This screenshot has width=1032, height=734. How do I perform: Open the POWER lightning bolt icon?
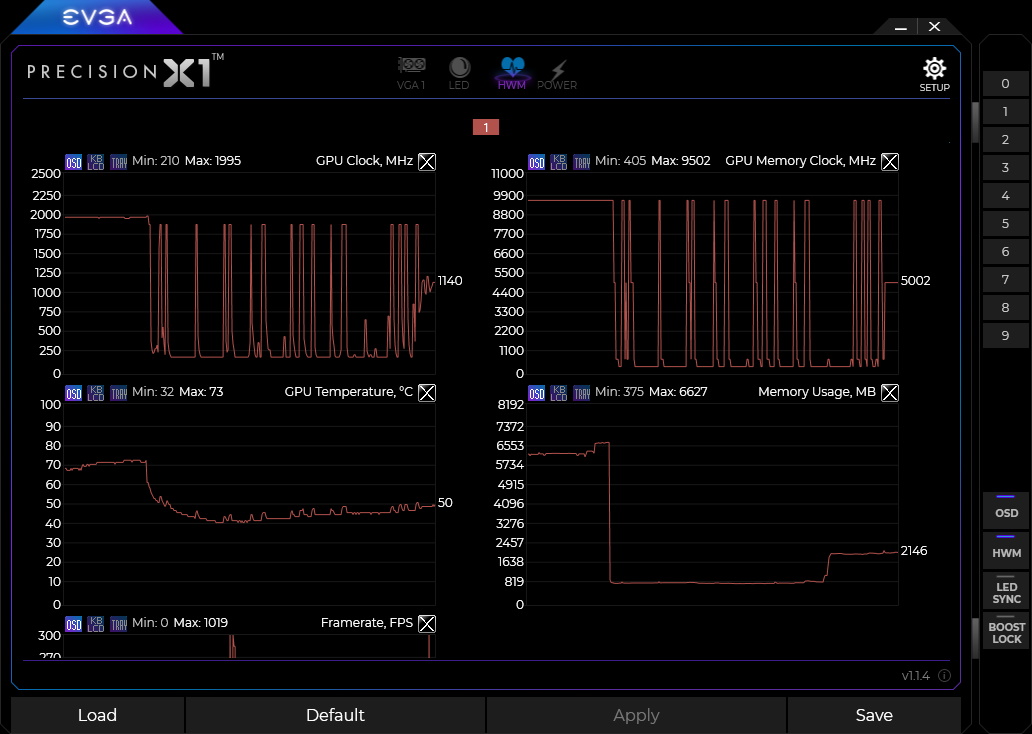557,72
